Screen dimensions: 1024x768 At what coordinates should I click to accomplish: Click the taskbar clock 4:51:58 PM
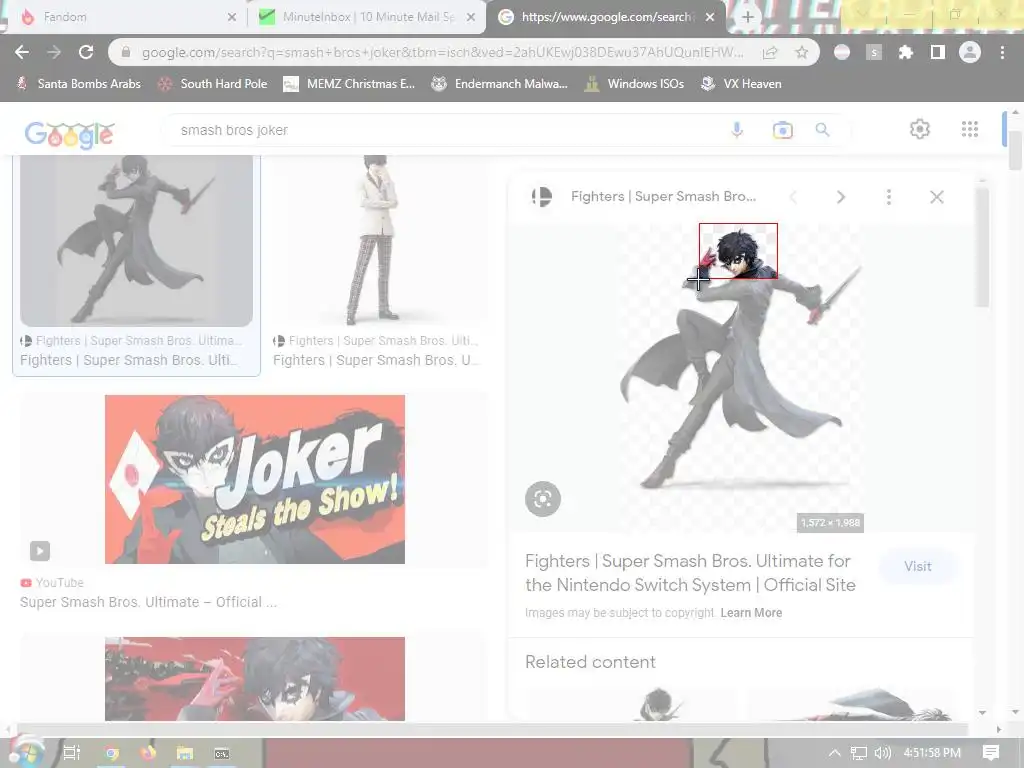coord(932,753)
